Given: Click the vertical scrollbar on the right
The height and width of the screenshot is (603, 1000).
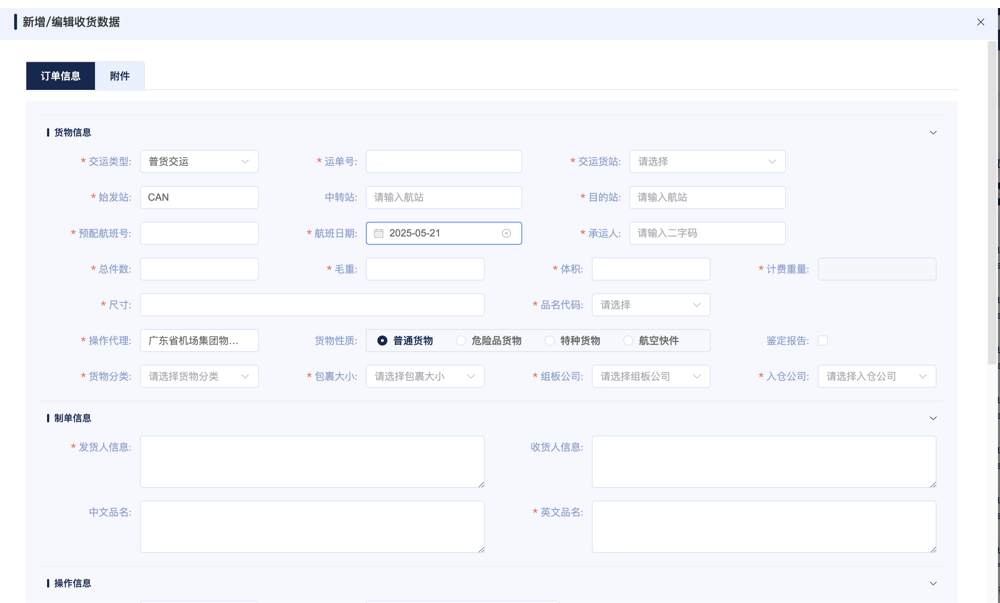Looking at the screenshot, I should coord(992,200).
